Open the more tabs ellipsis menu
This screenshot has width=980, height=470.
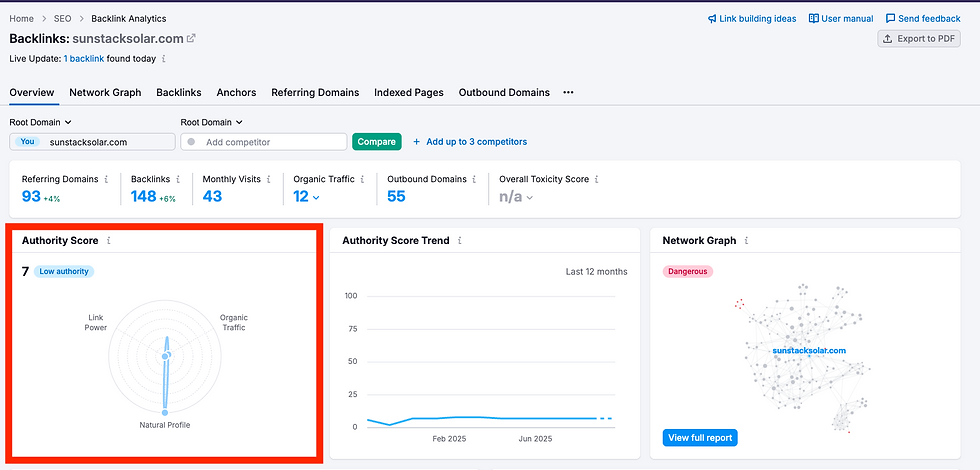click(x=568, y=92)
